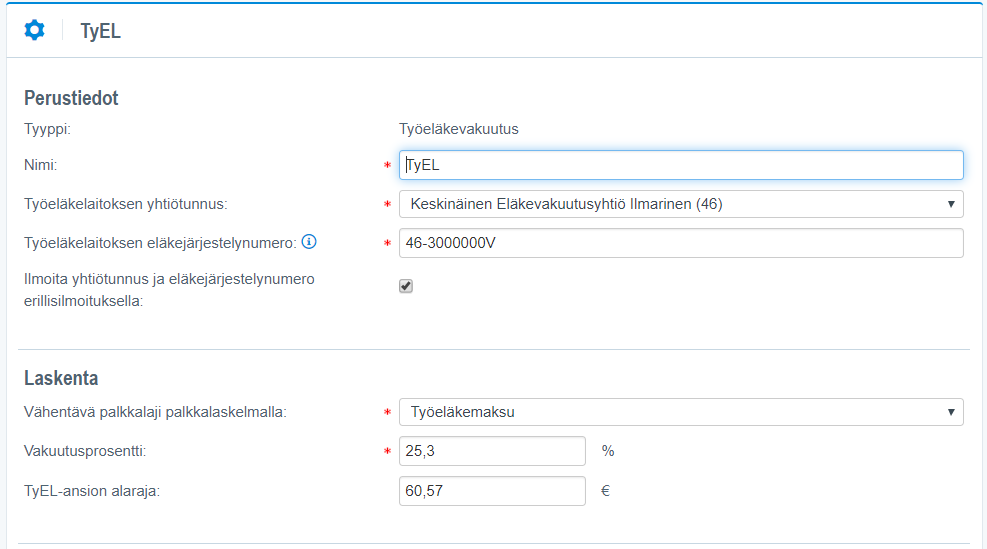Viewport: 987px width, 549px height.
Task: Click the euro symbol after alaraja field
Action: coord(604,491)
